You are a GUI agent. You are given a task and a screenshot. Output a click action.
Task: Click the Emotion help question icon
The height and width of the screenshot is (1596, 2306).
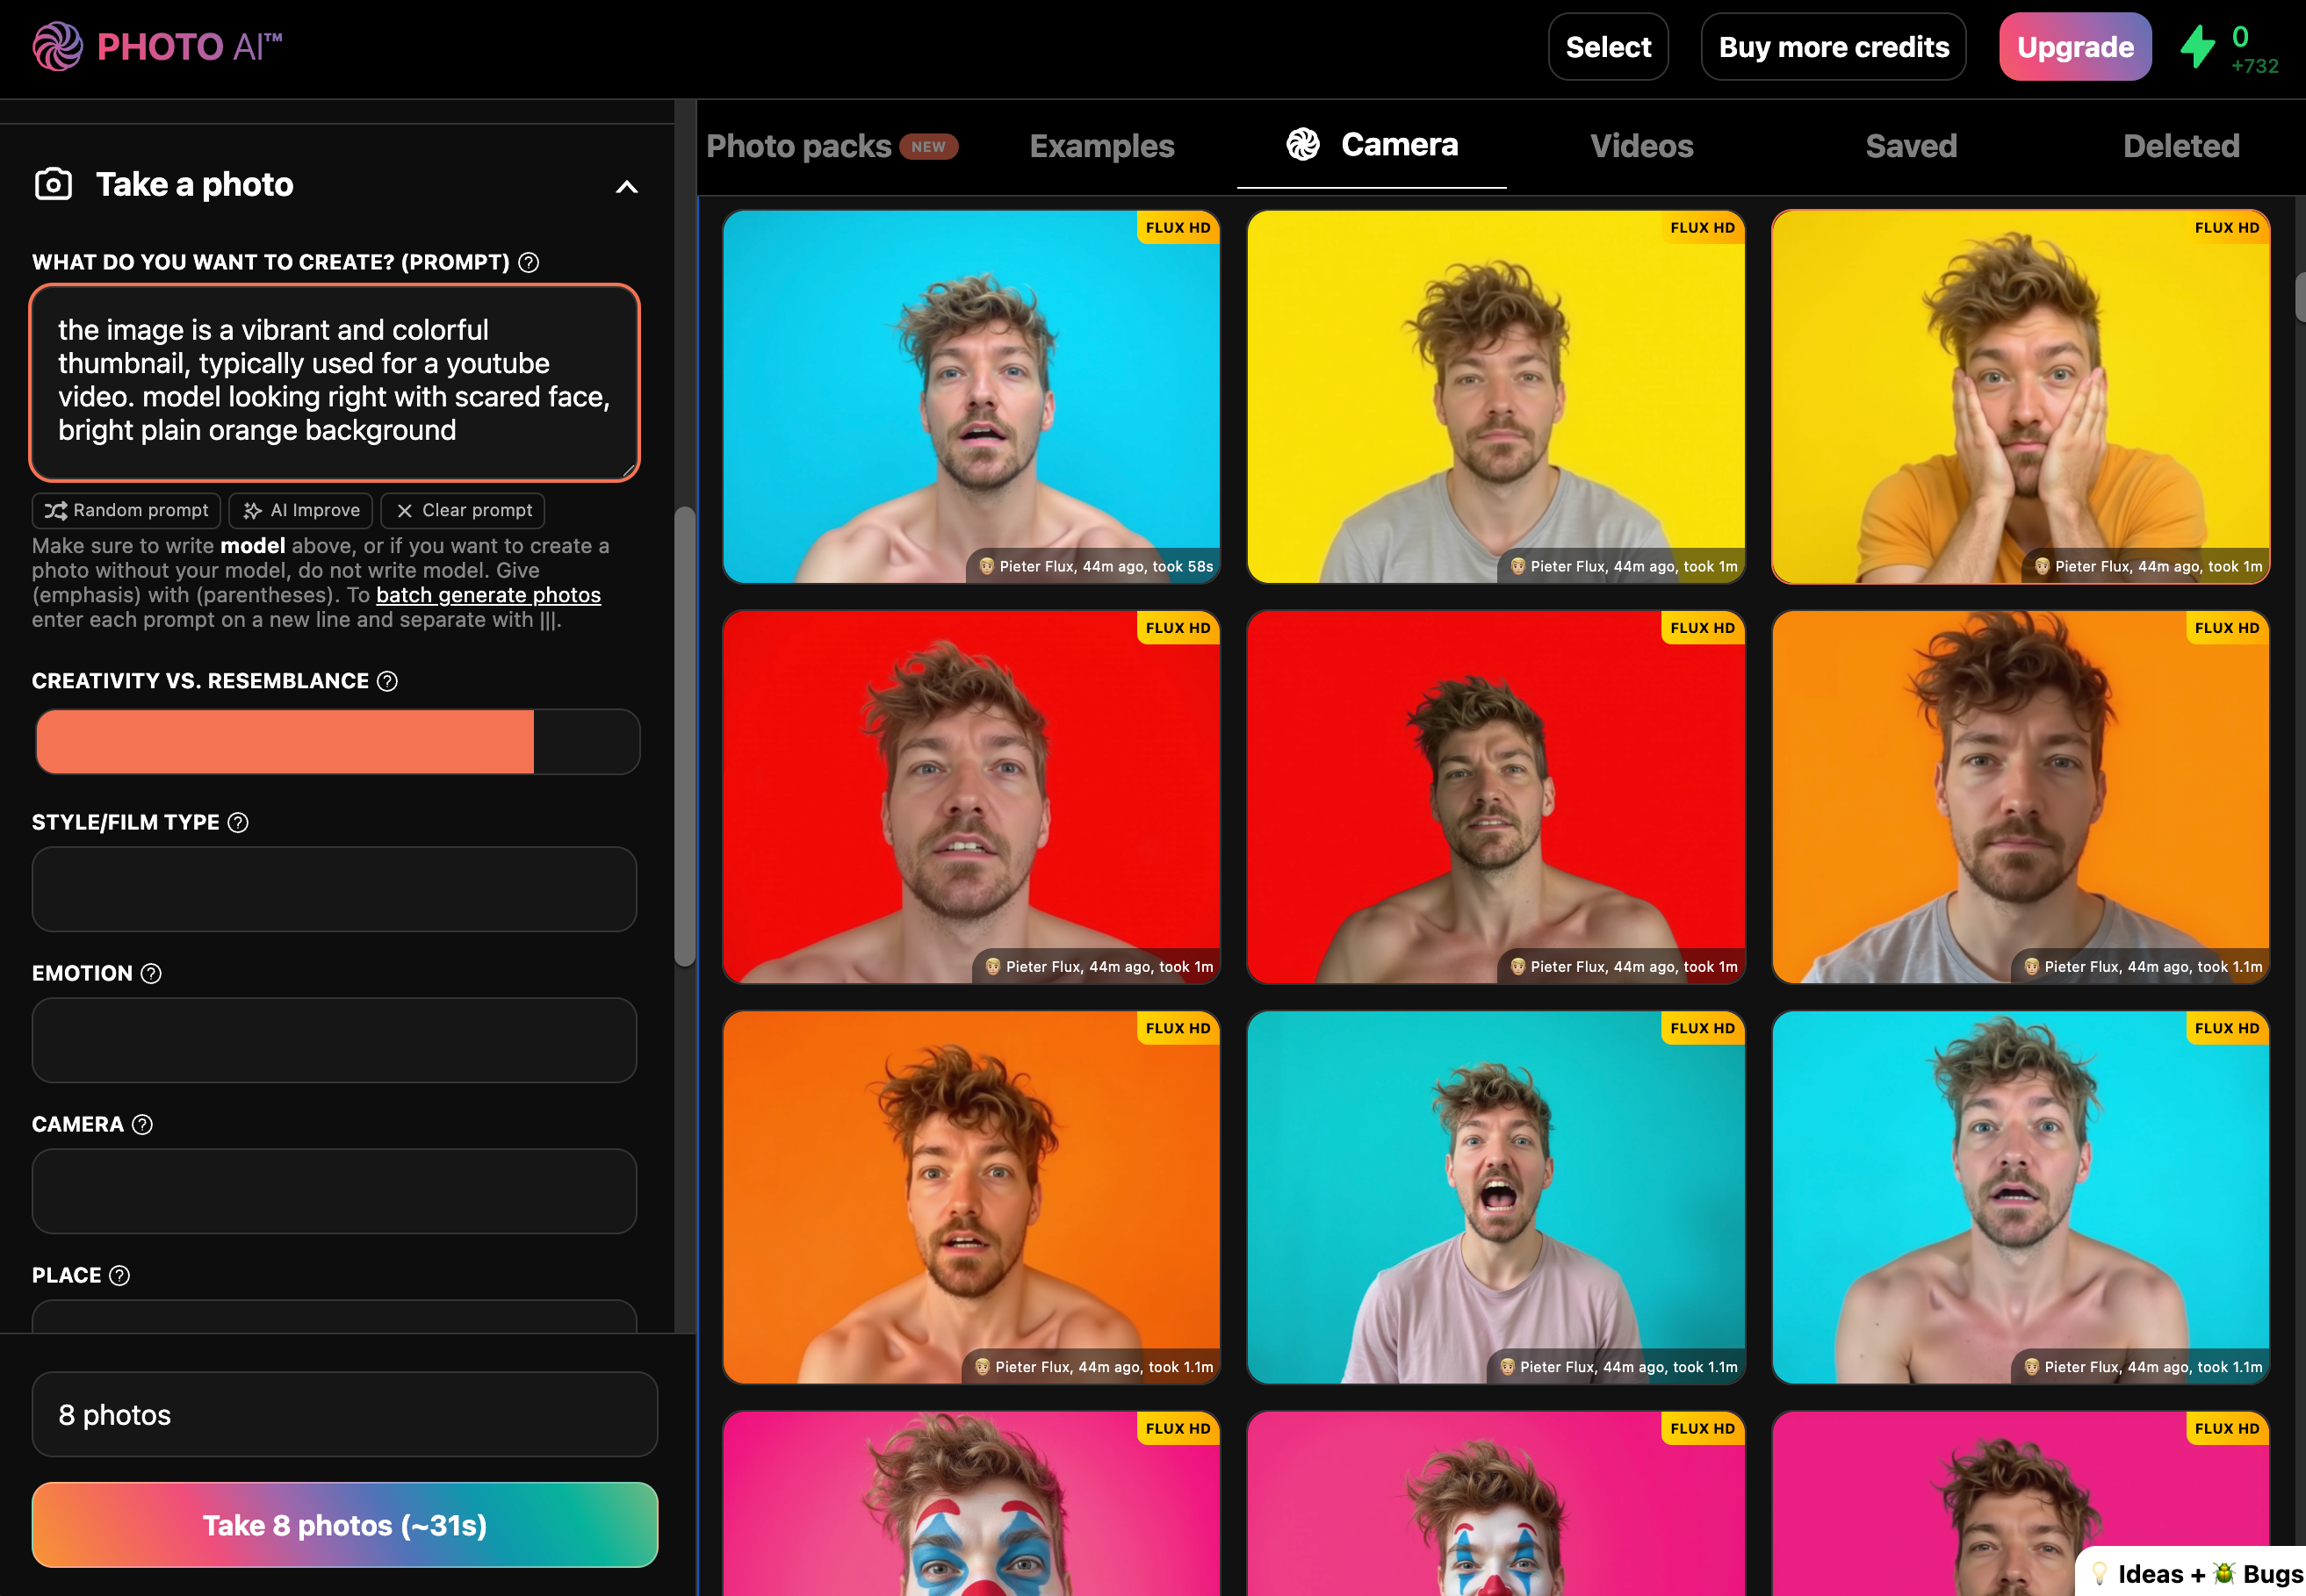[151, 973]
